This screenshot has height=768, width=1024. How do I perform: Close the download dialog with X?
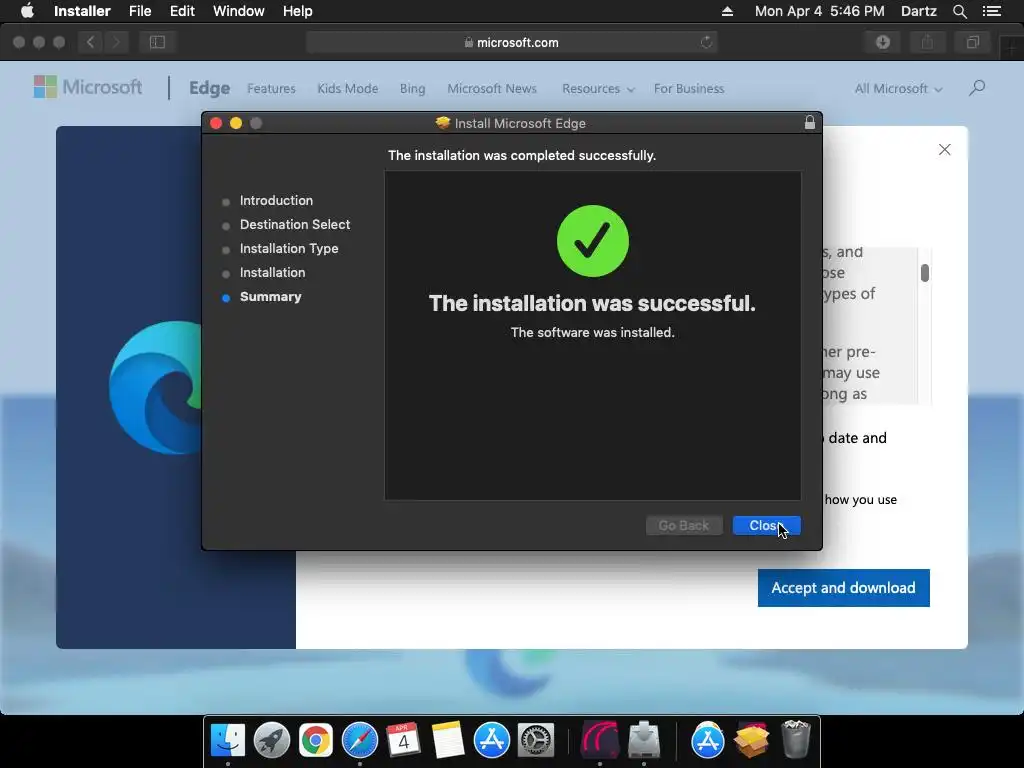(x=944, y=150)
